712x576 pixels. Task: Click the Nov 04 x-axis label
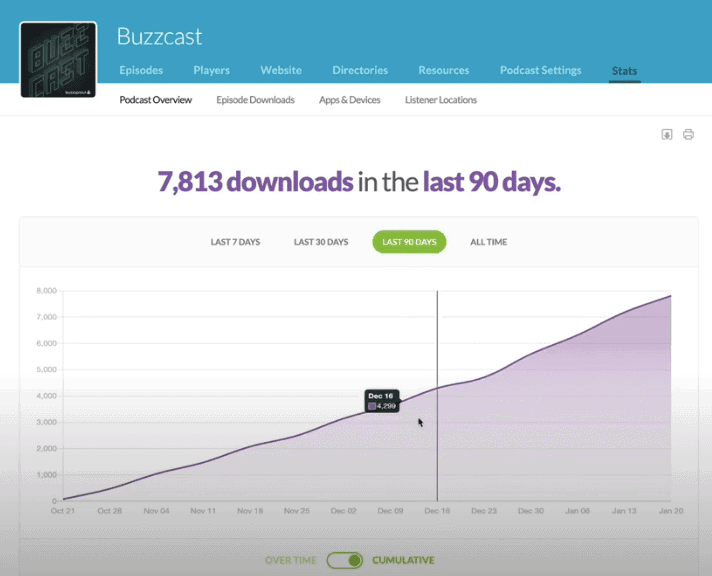(156, 511)
